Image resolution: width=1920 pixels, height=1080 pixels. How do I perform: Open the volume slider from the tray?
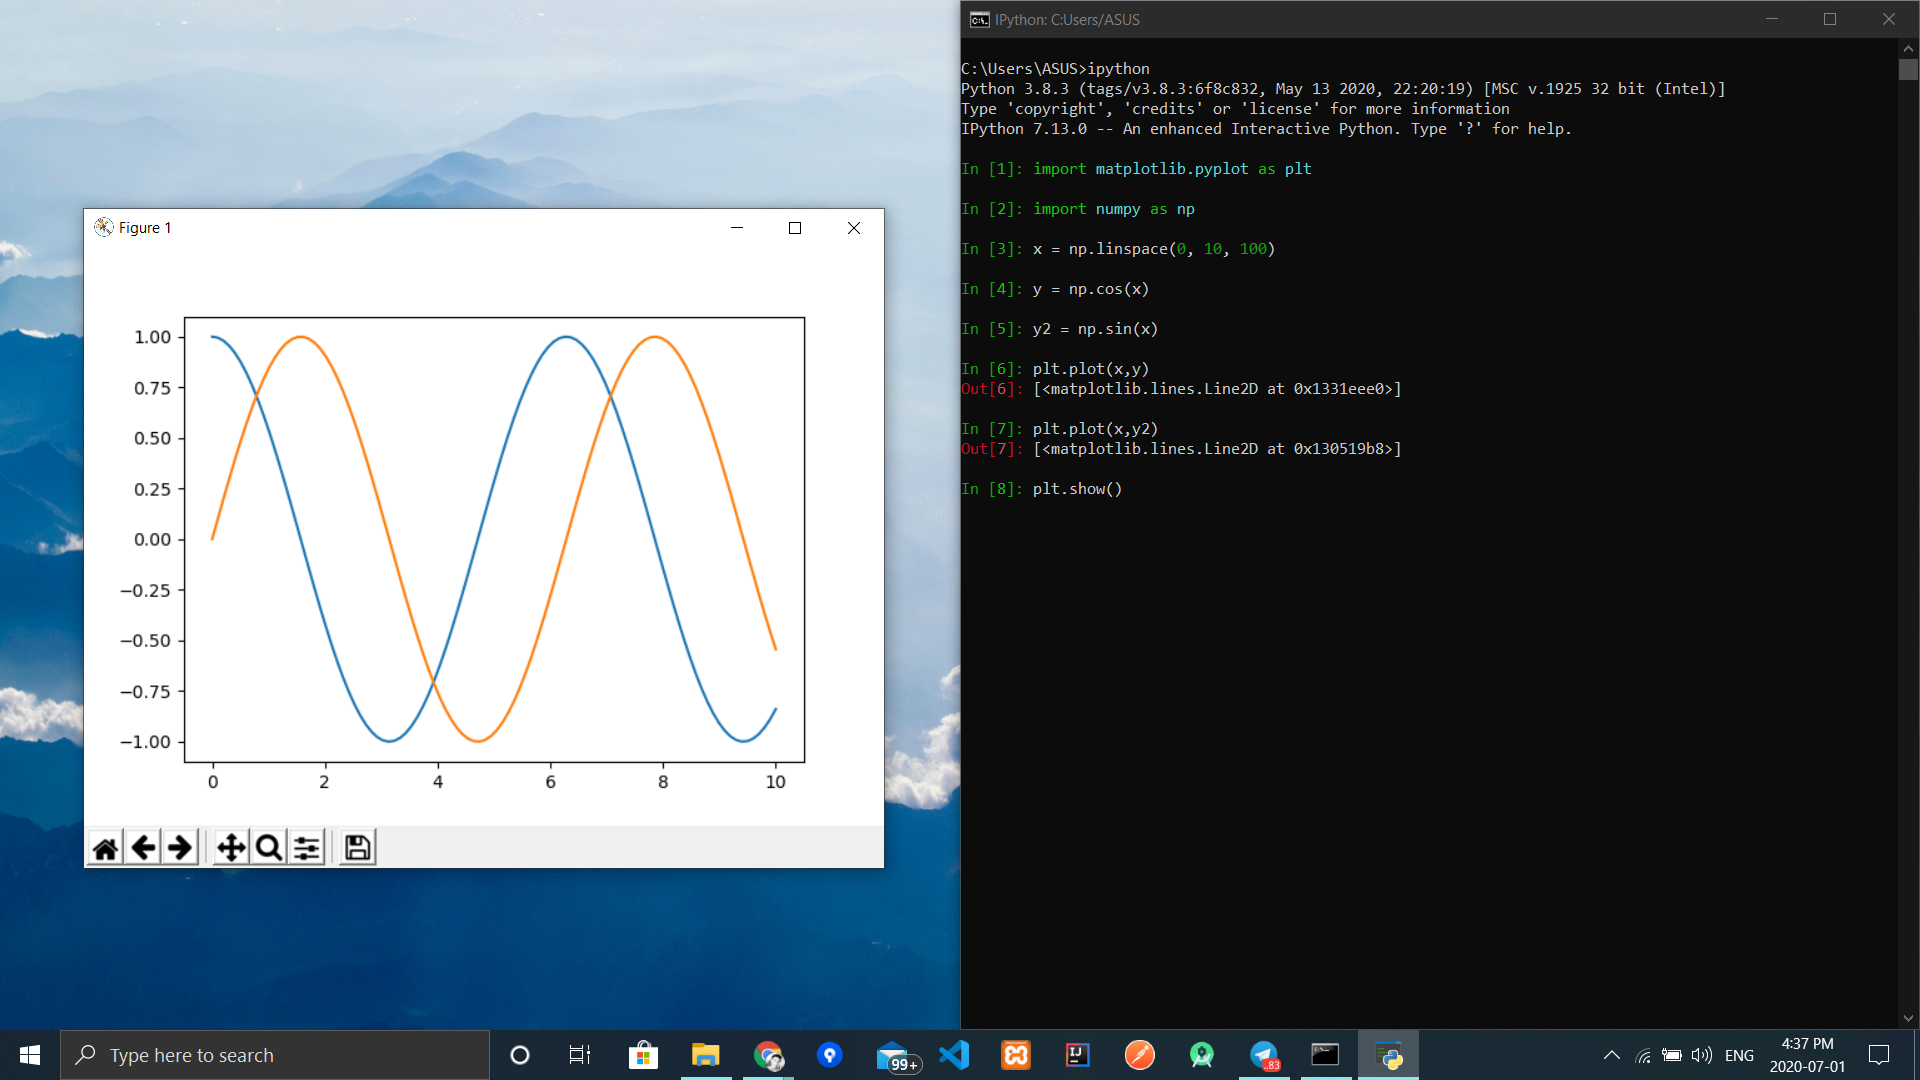[1701, 1055]
